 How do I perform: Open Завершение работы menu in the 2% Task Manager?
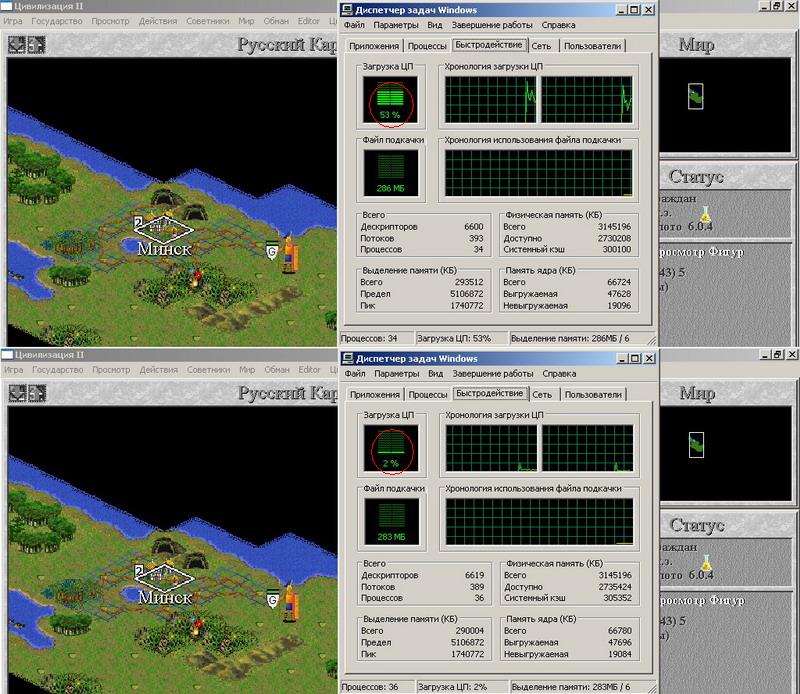pos(493,374)
